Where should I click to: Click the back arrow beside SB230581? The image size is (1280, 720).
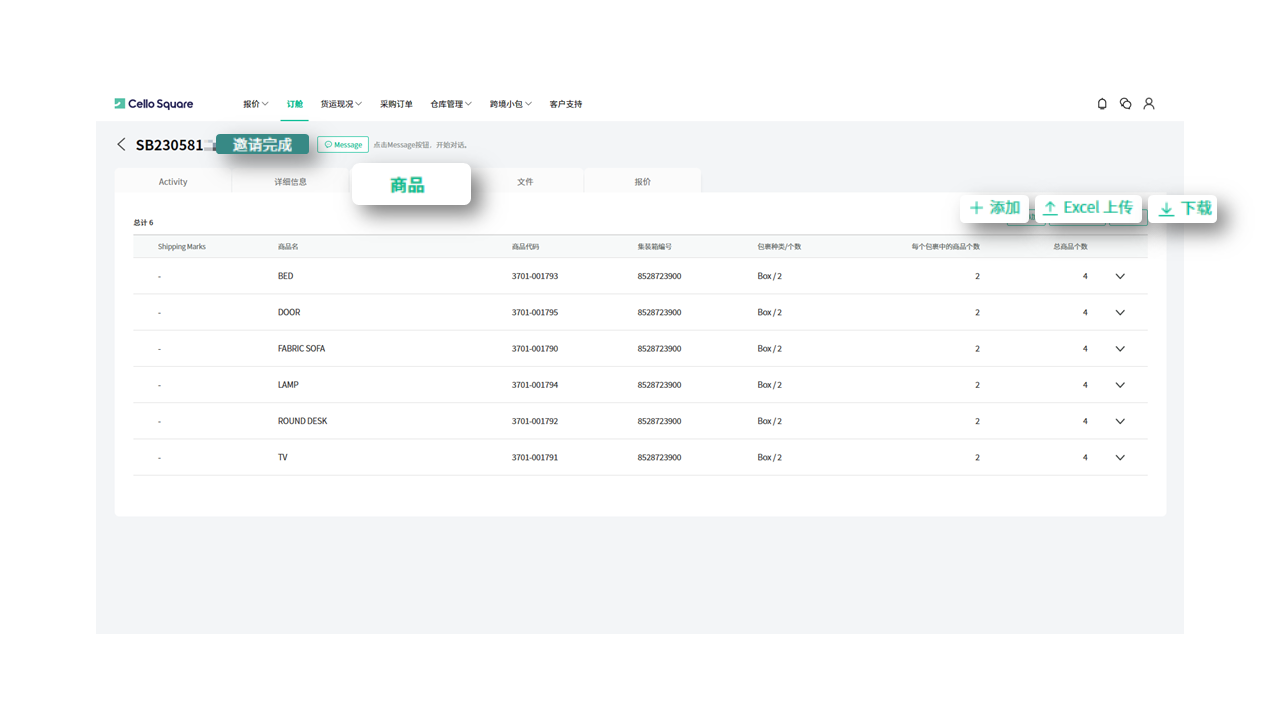[121, 145]
